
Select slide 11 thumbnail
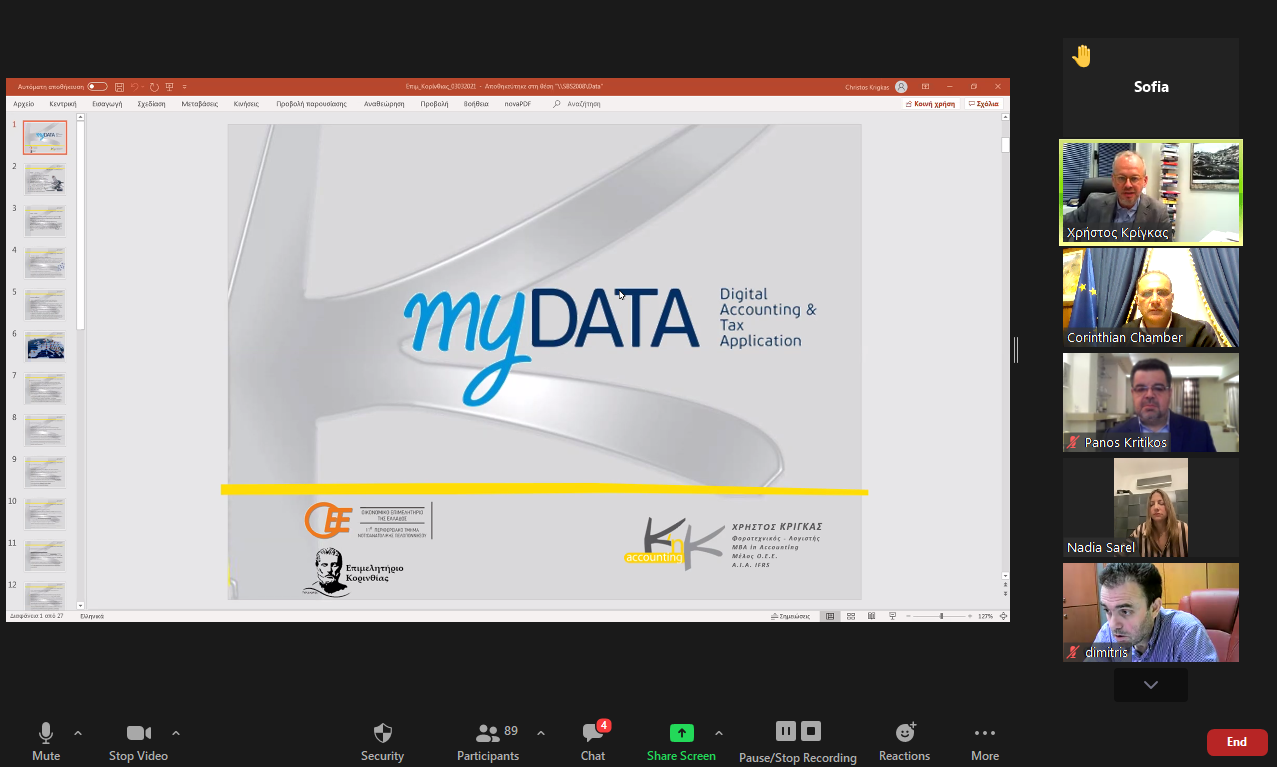point(45,556)
